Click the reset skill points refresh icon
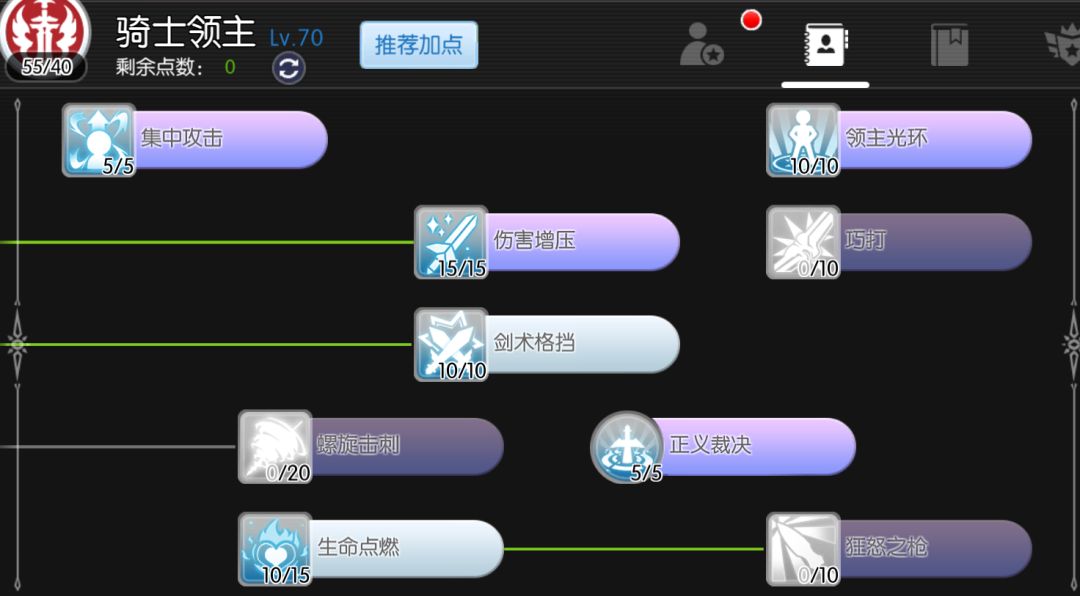Image resolution: width=1080 pixels, height=596 pixels. [289, 68]
